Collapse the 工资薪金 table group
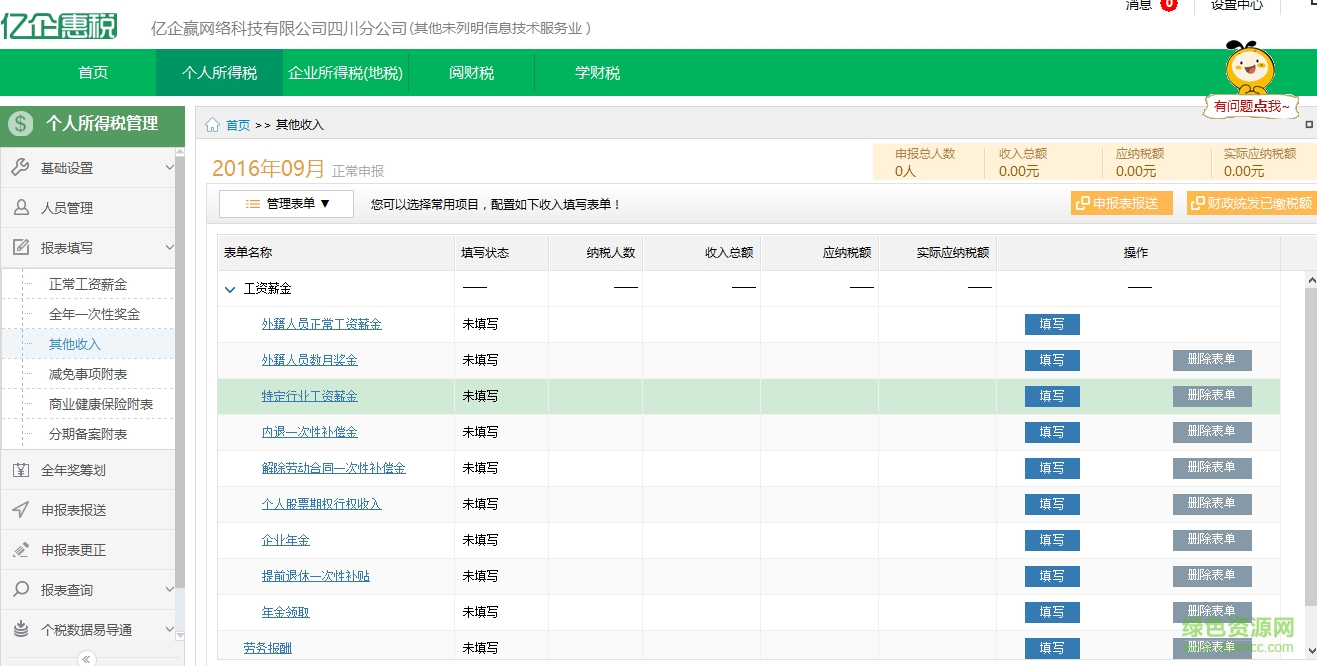 [x=228, y=288]
